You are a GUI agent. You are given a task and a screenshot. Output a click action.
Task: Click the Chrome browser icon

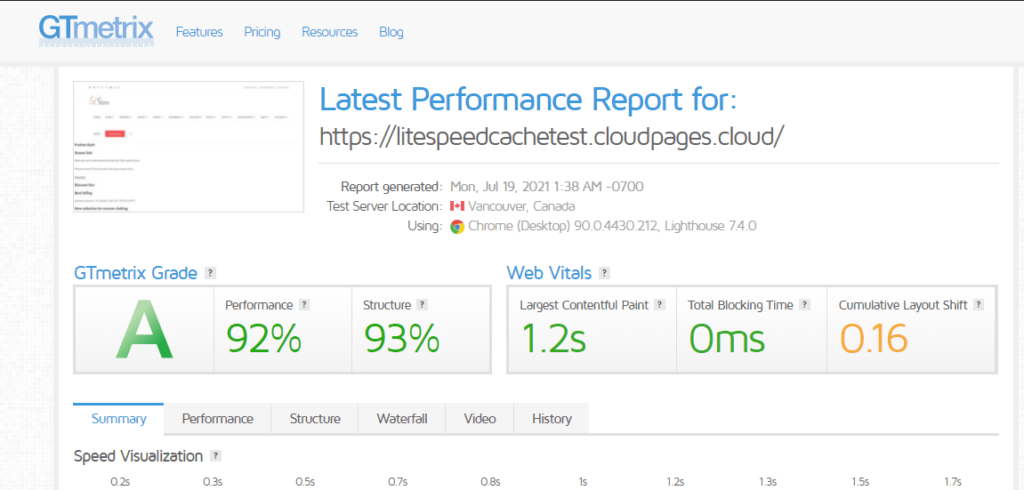[x=457, y=227]
